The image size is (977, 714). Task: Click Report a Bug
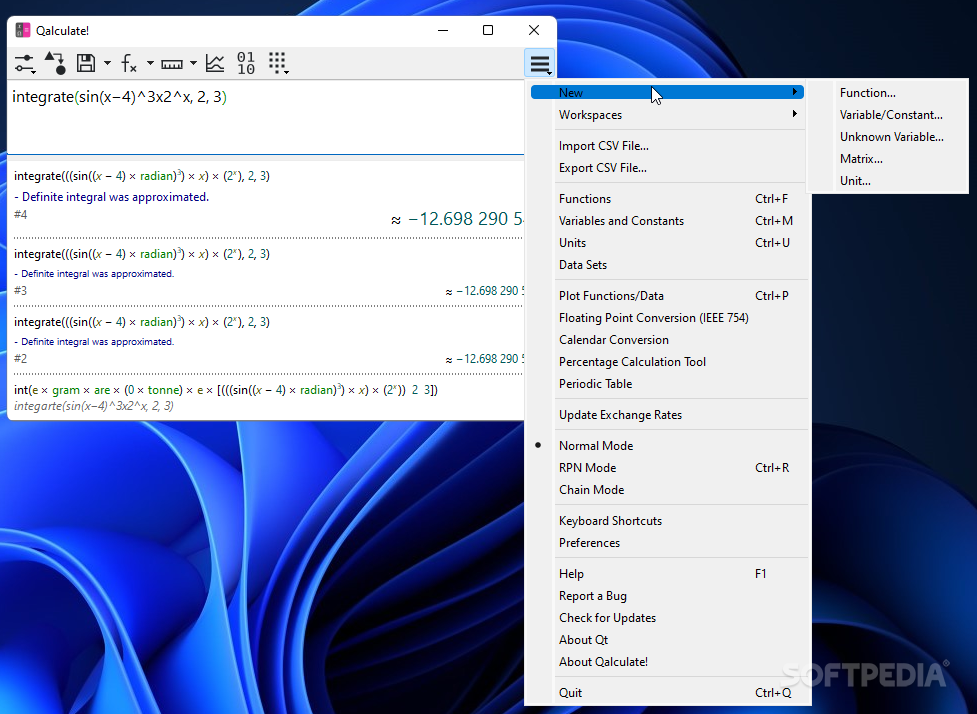pos(667,596)
